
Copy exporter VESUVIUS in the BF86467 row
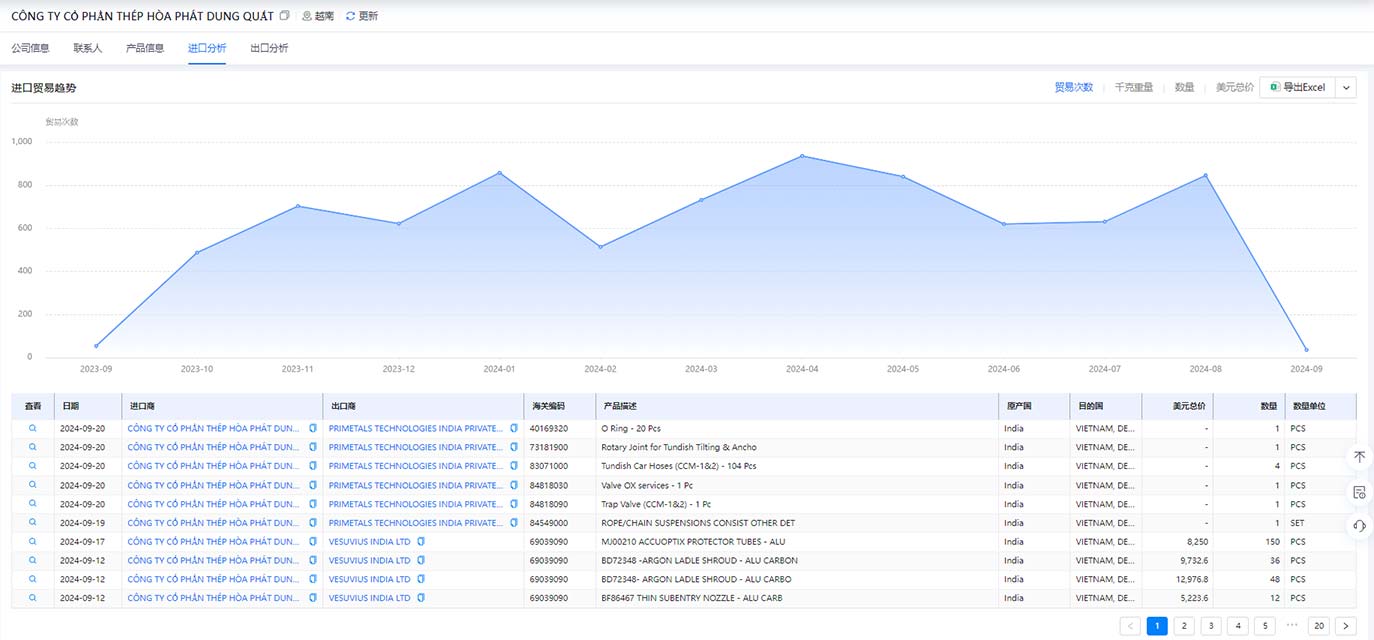tap(421, 598)
